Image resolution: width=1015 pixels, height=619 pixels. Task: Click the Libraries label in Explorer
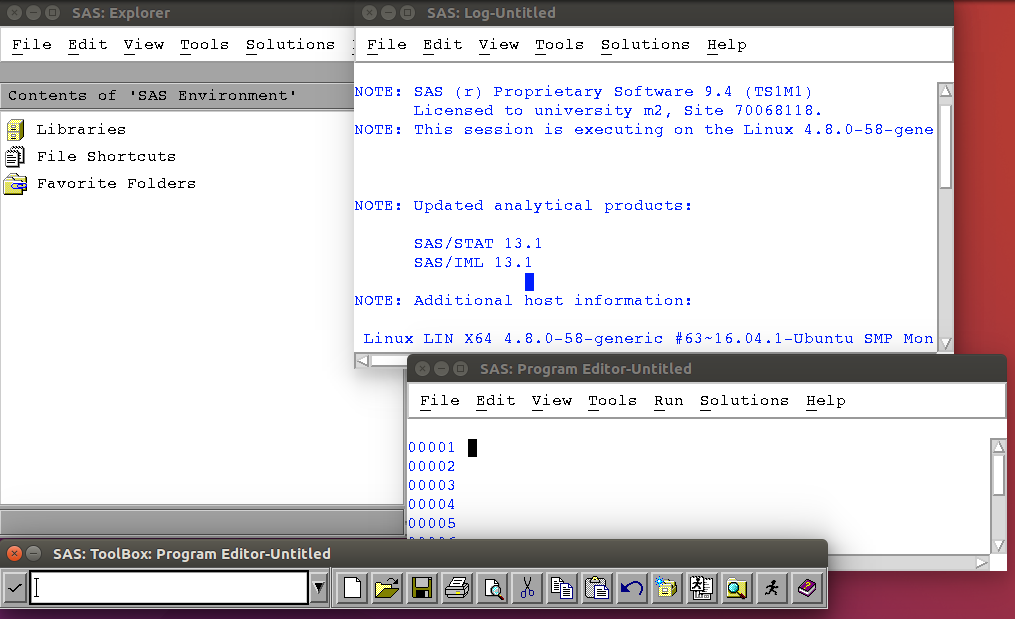81,129
